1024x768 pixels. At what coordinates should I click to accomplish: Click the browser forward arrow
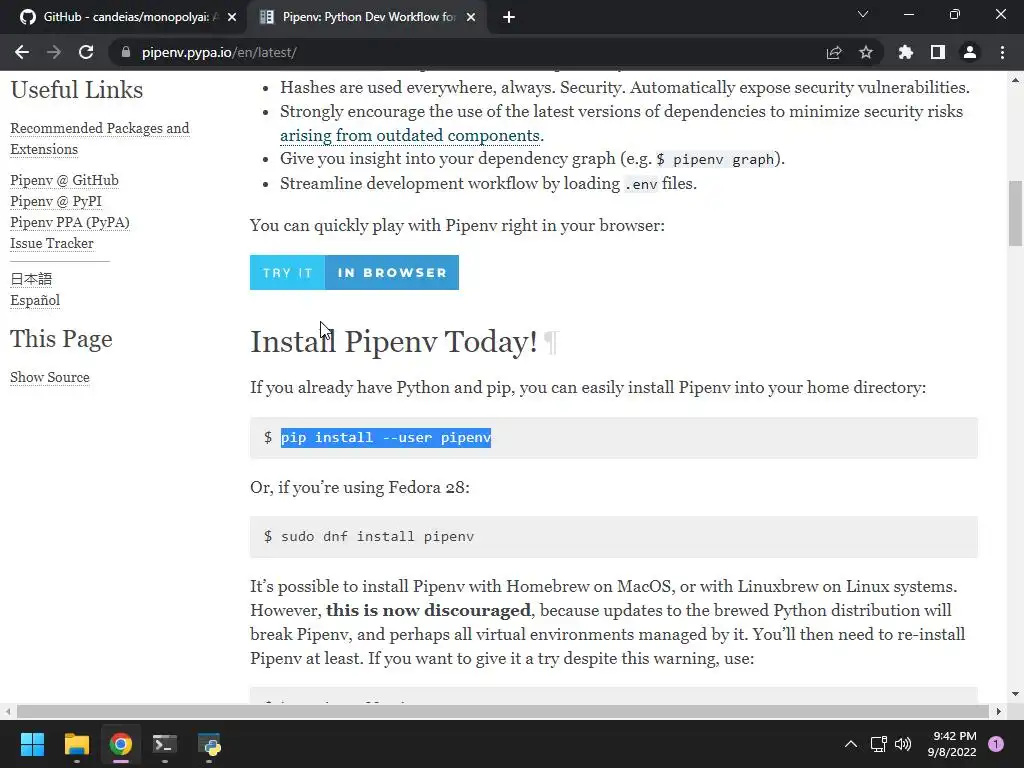(x=54, y=52)
